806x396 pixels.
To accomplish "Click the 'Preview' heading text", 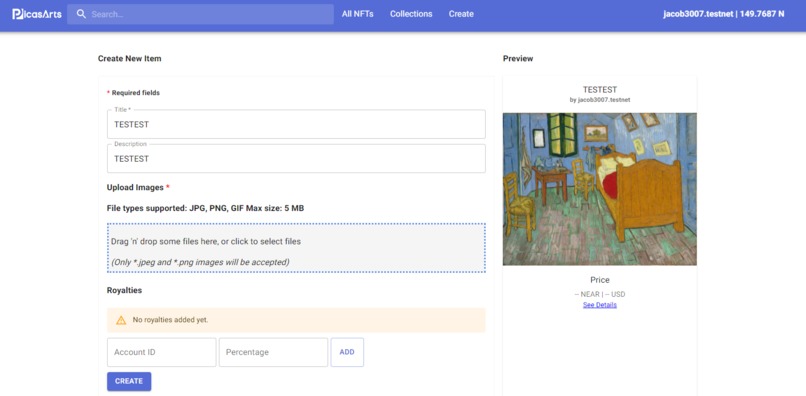I will tap(518, 59).
